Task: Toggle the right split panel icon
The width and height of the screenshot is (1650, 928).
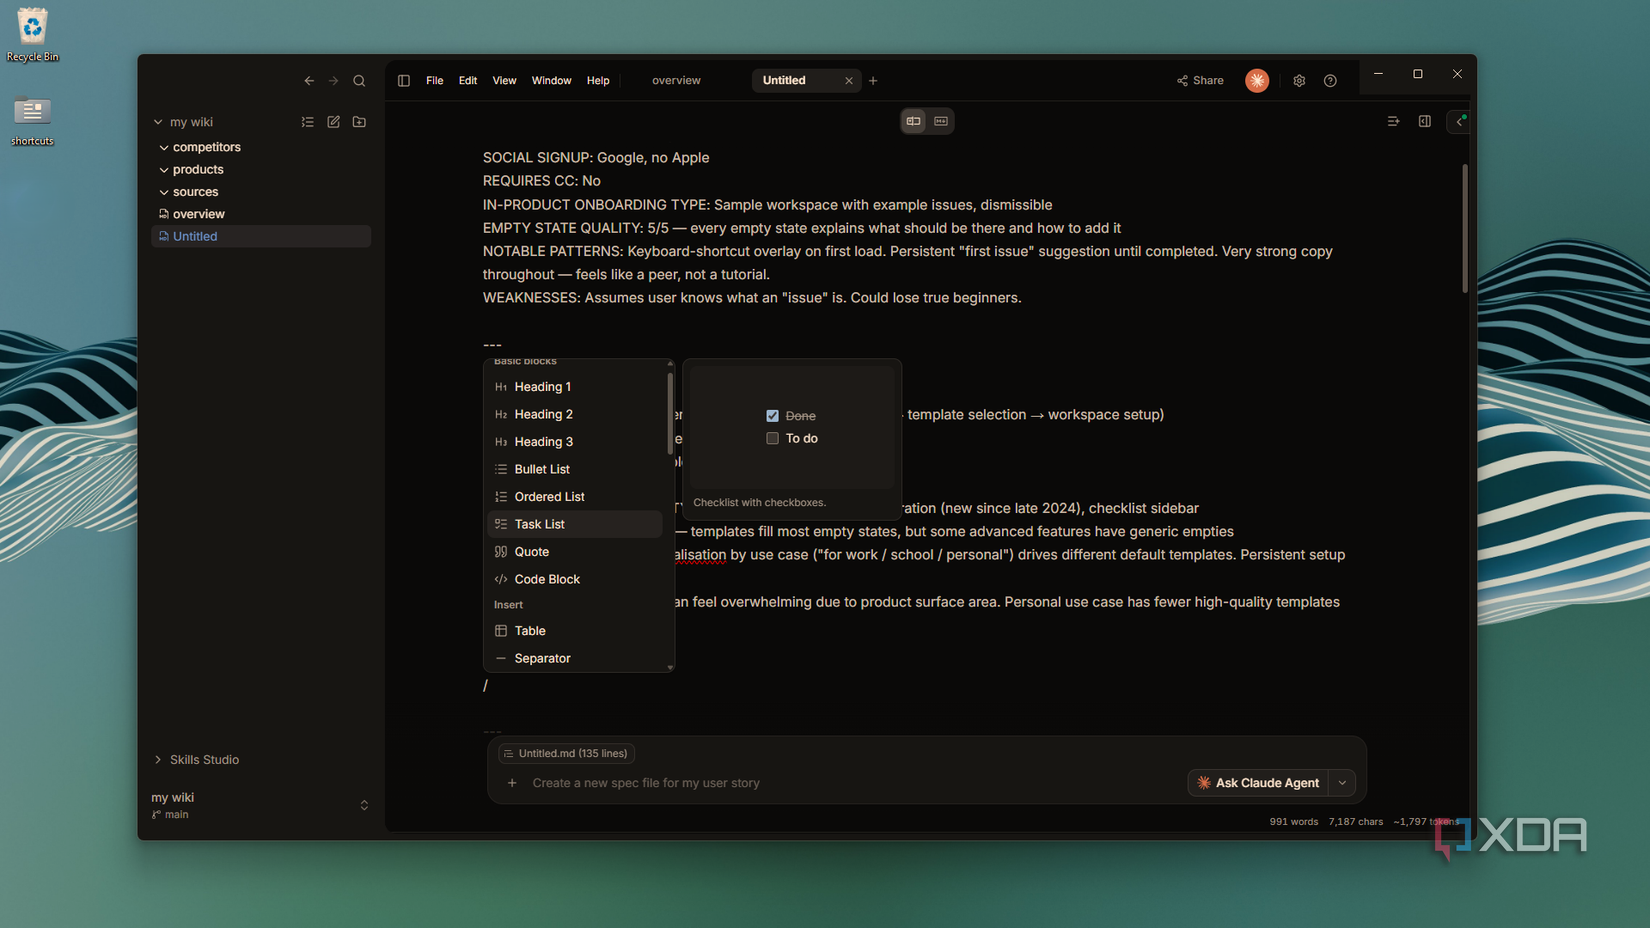Action: (1425, 121)
